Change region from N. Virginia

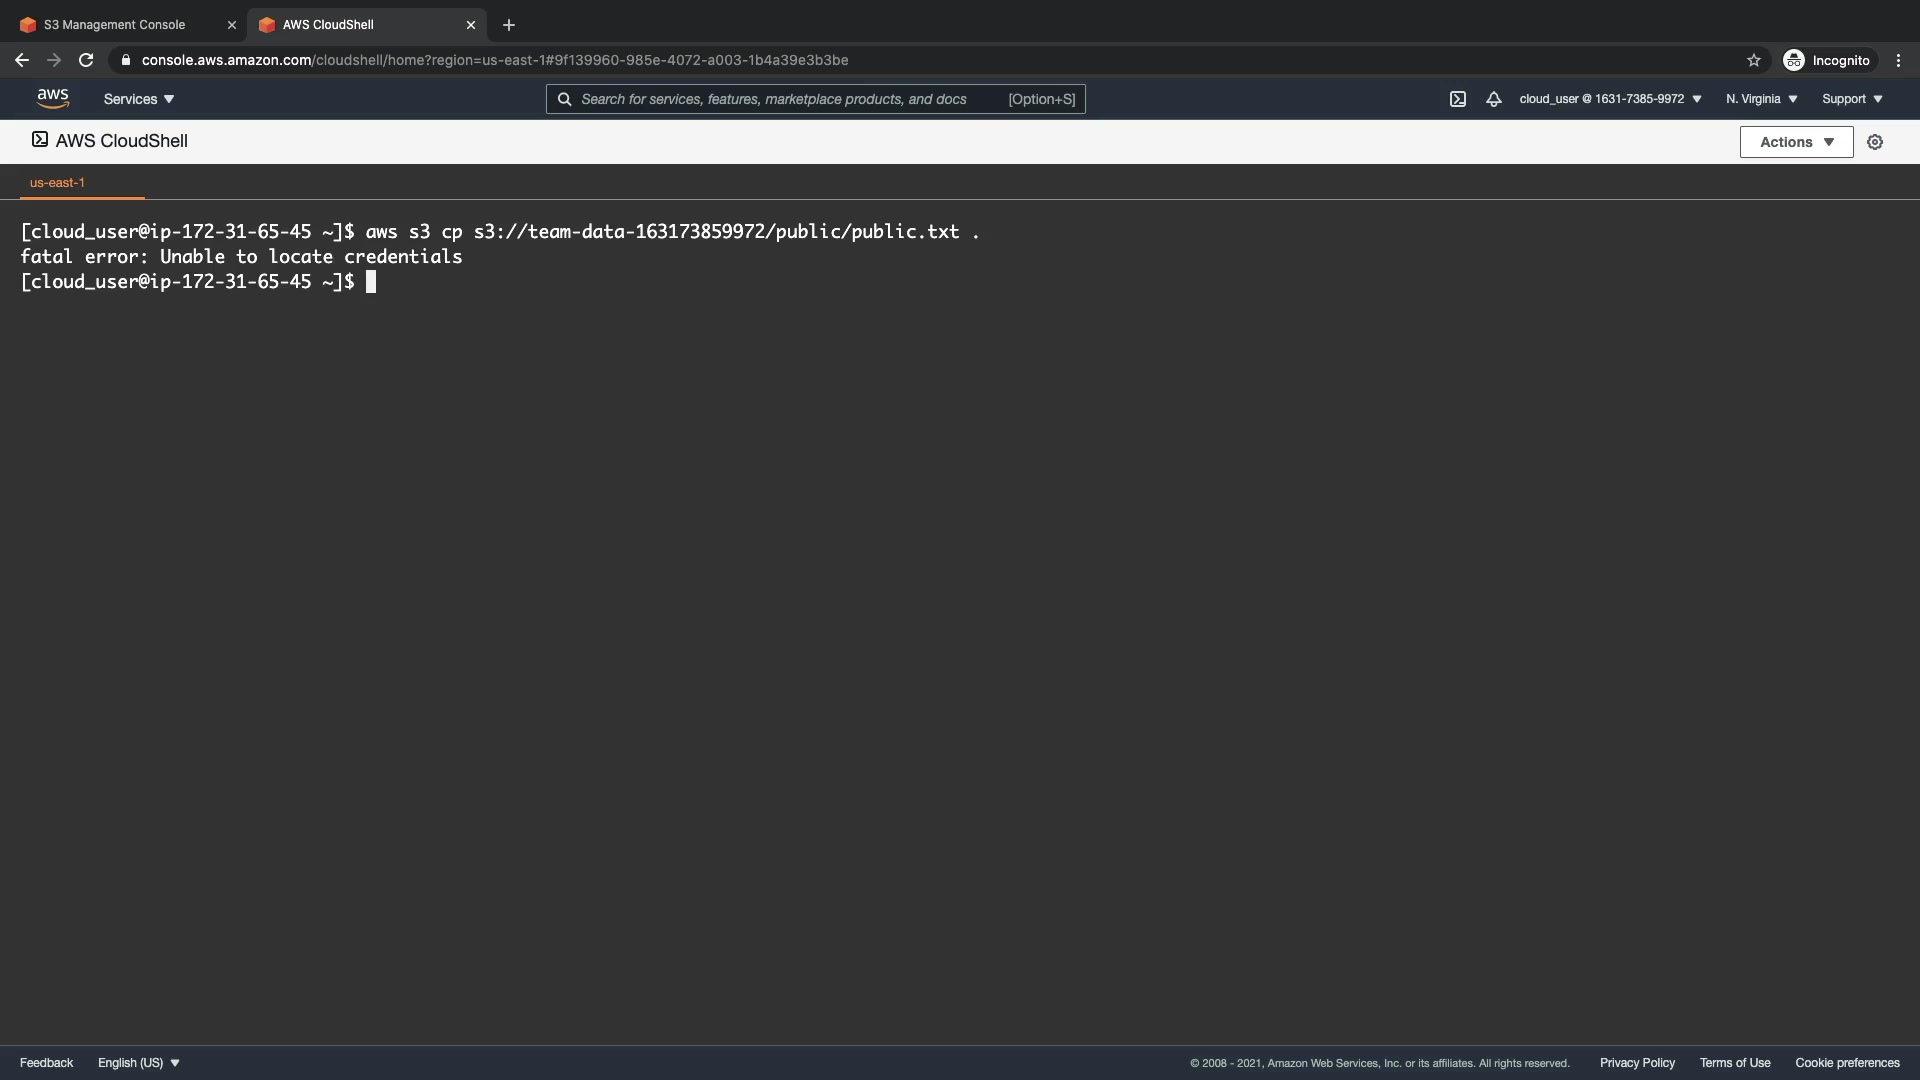point(1761,99)
